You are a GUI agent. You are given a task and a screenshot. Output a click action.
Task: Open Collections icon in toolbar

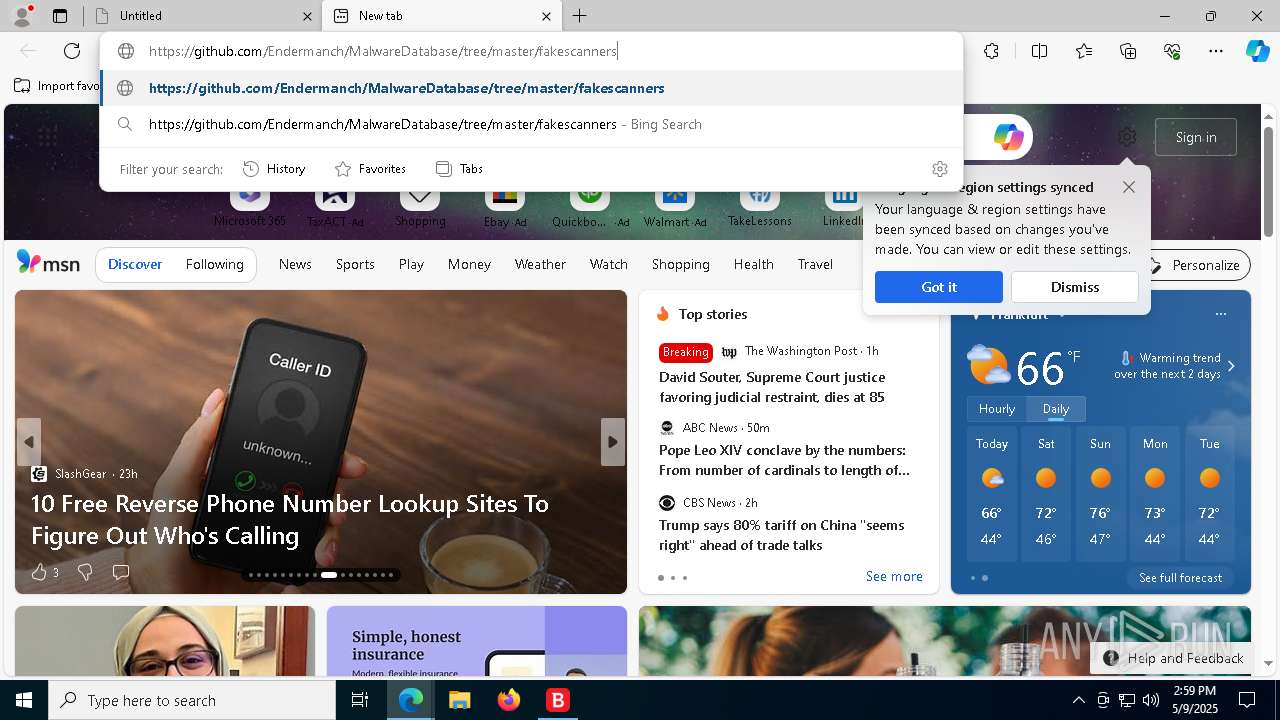pyautogui.click(x=1128, y=51)
